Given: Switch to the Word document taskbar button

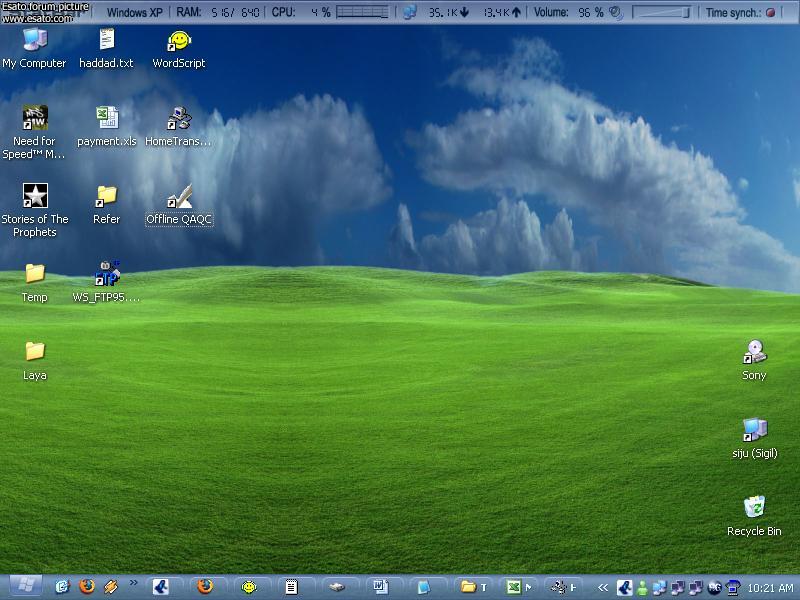Looking at the screenshot, I should click(380, 587).
